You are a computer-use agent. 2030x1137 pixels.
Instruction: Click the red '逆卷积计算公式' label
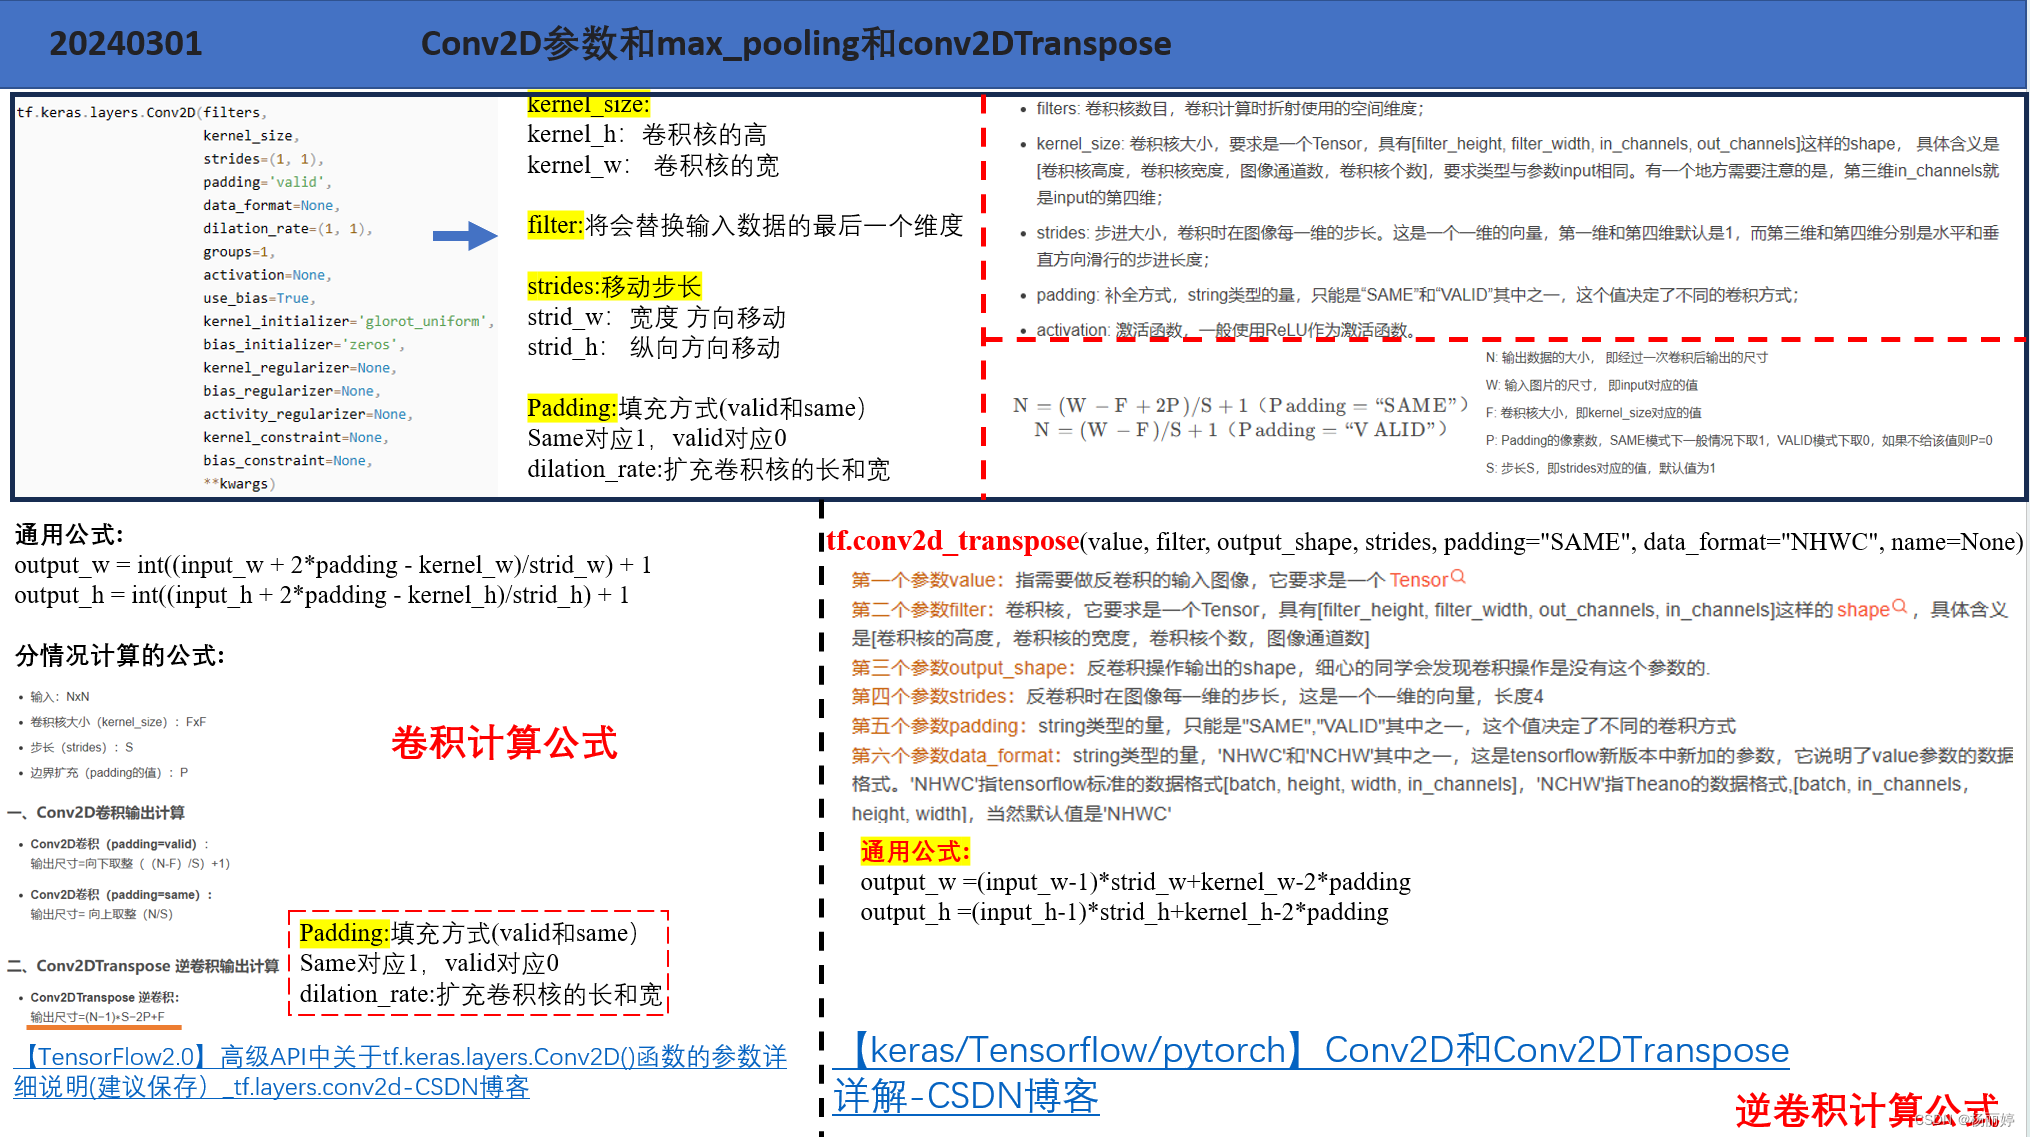[1867, 1110]
